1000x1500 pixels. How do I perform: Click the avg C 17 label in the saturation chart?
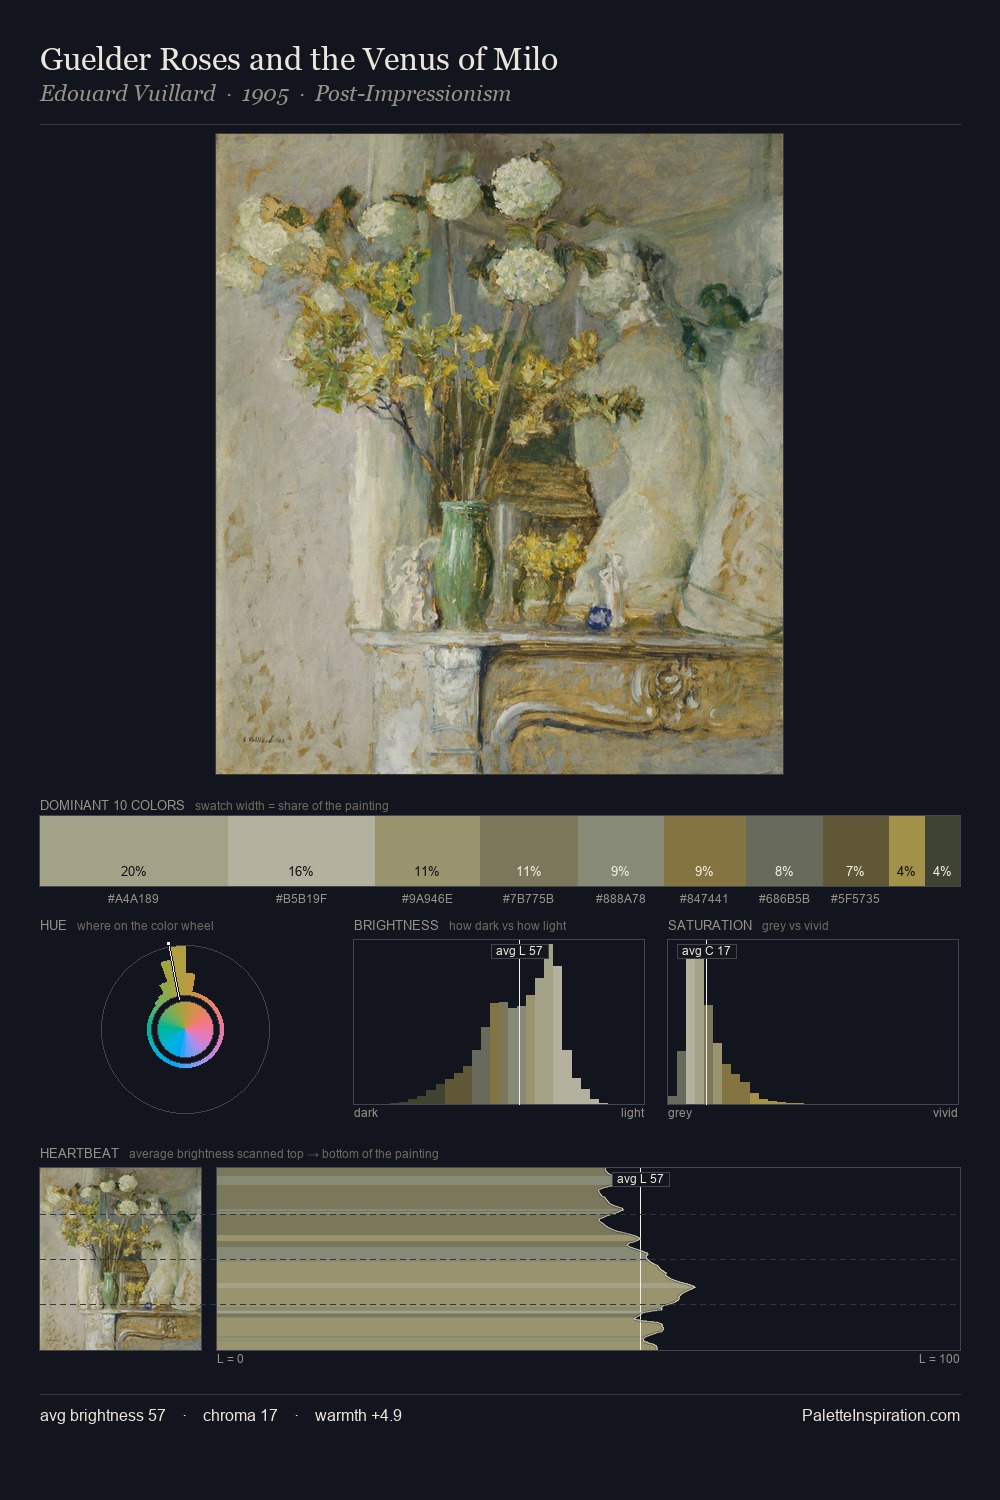point(706,951)
